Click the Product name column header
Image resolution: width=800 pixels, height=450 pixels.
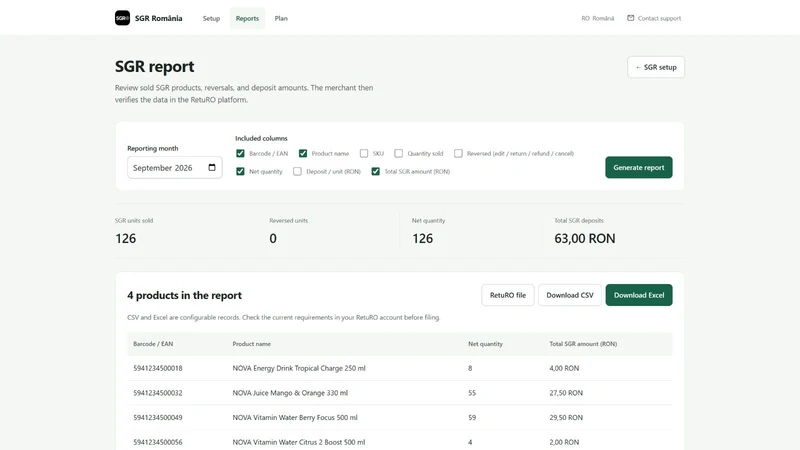[252, 344]
